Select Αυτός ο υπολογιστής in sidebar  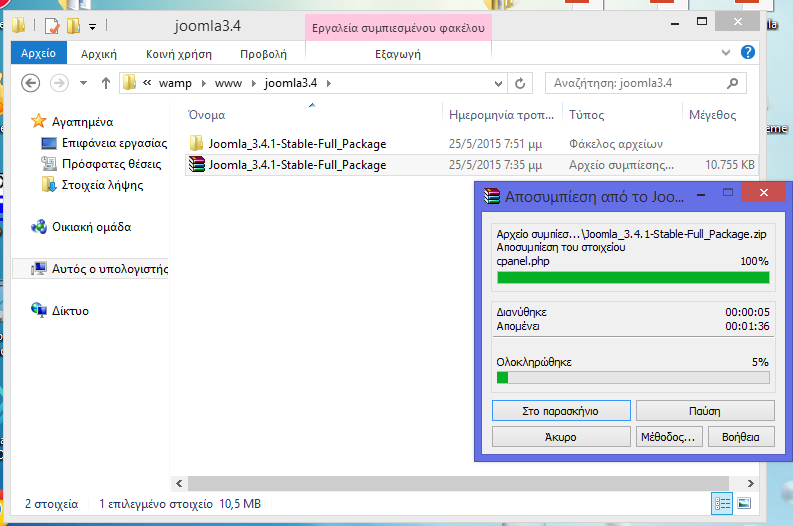coord(110,269)
